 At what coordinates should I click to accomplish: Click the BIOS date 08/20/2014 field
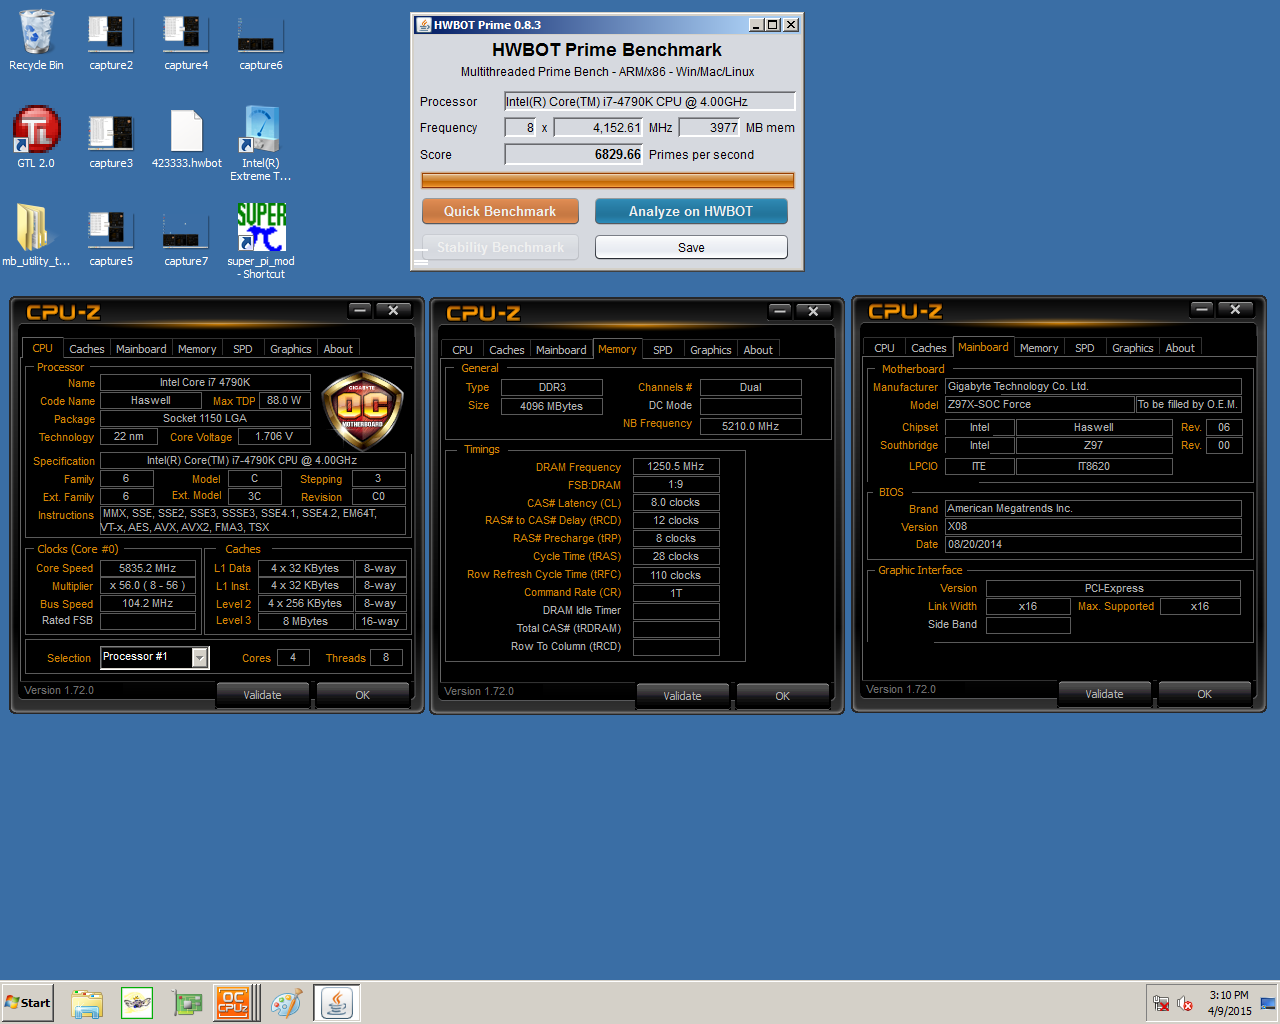[1093, 544]
